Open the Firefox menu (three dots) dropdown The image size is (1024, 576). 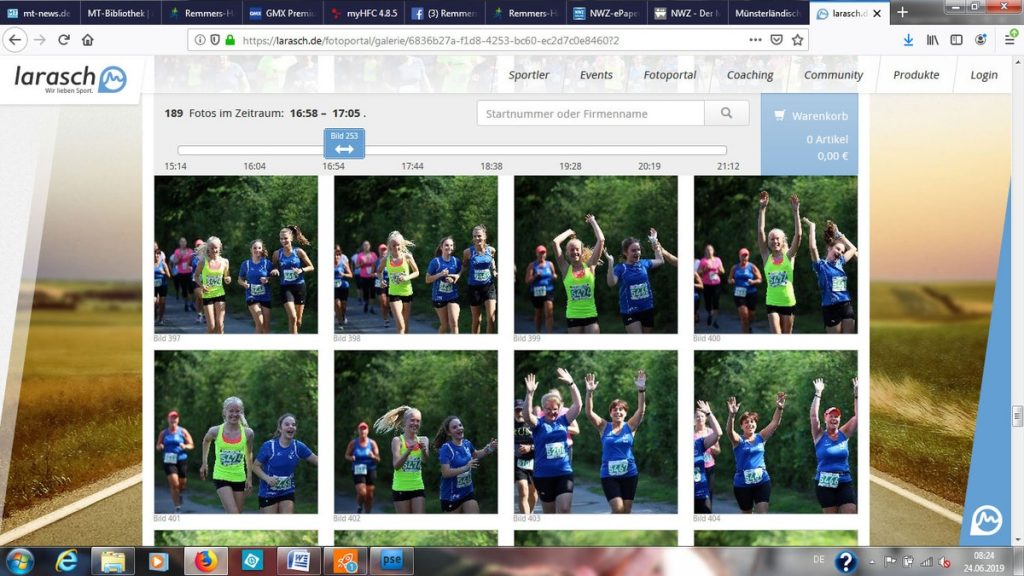pos(756,42)
